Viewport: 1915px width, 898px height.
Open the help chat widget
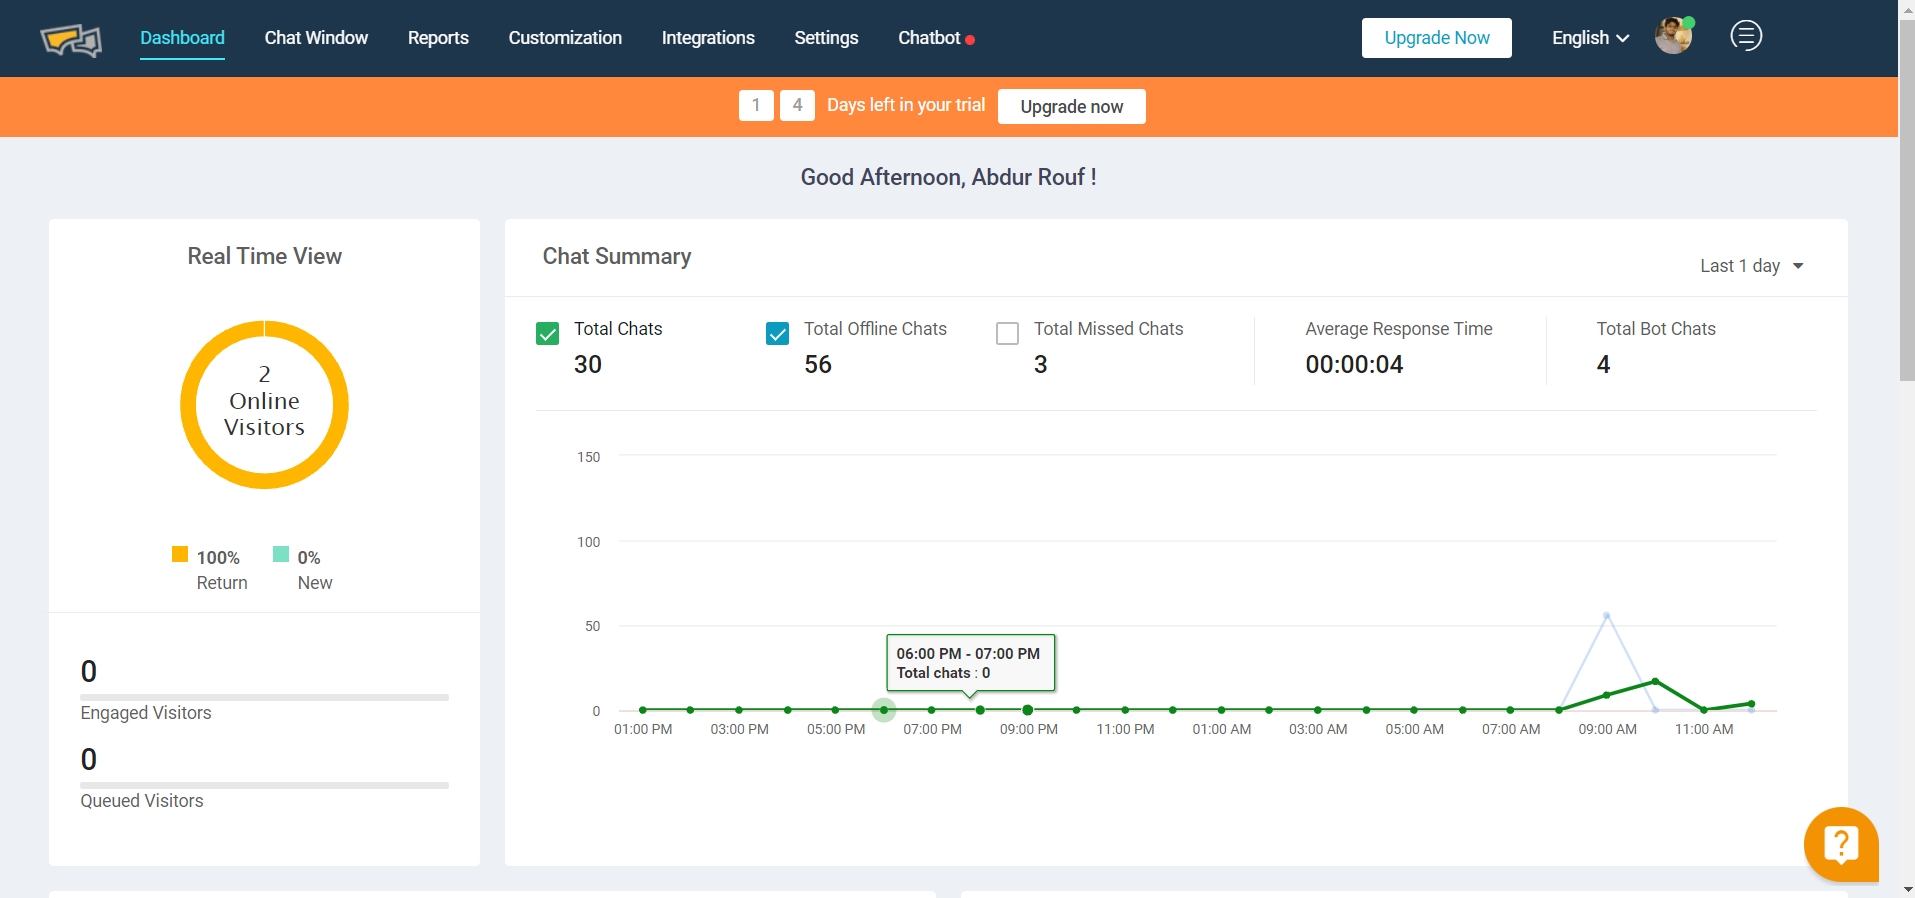[x=1840, y=844]
